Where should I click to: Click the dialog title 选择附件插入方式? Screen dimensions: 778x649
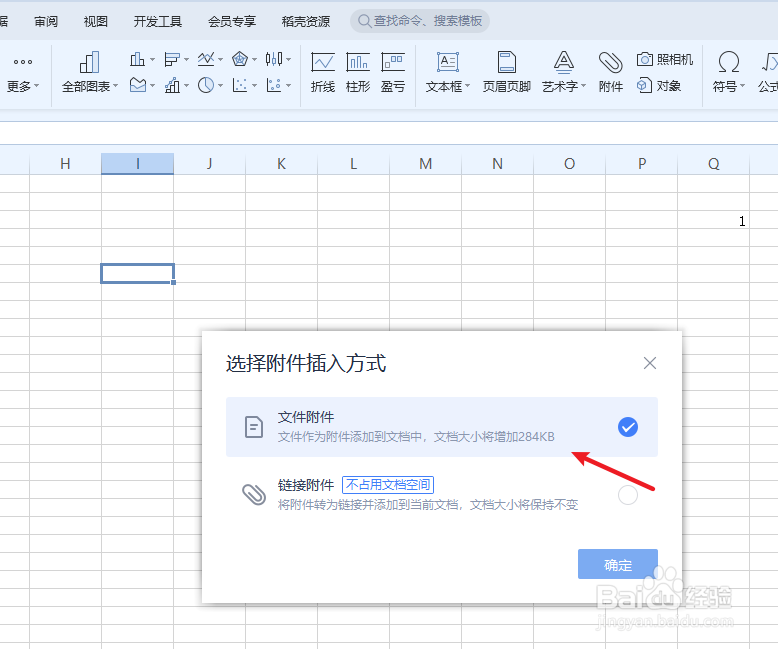coord(306,363)
